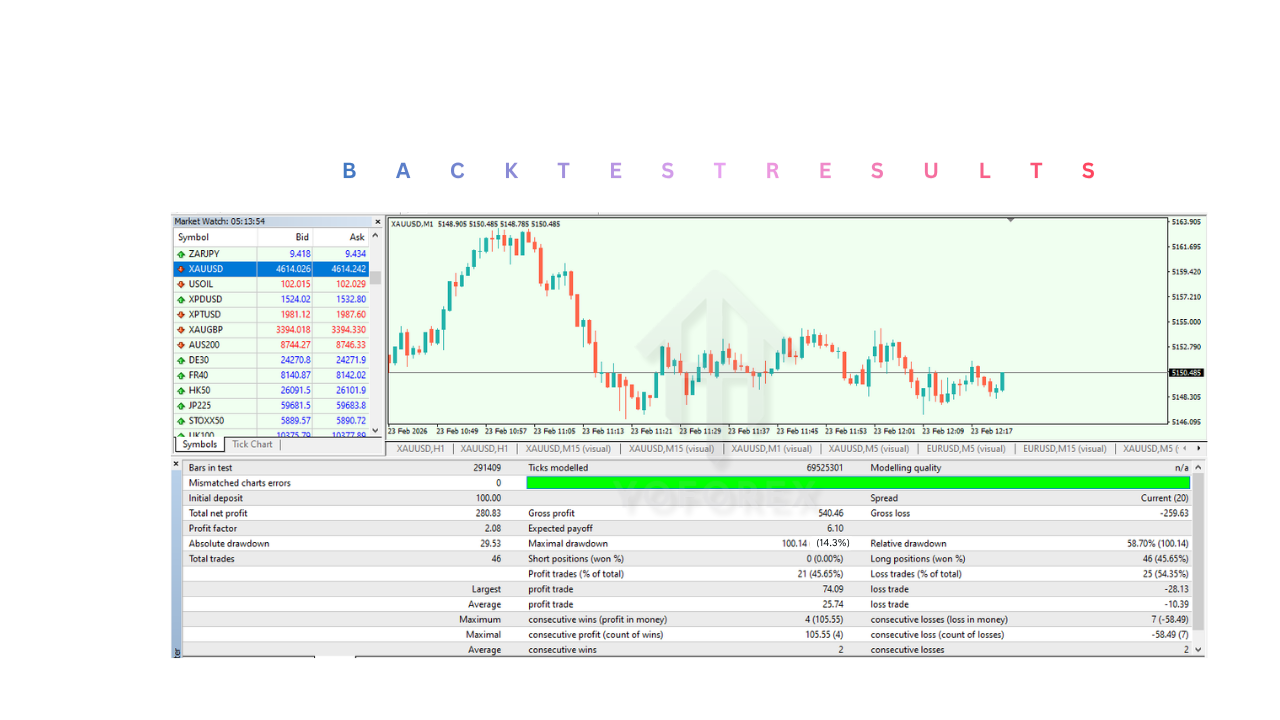Click the Total trades value 46
Viewport: 1280px width, 720px height.
[496, 558]
